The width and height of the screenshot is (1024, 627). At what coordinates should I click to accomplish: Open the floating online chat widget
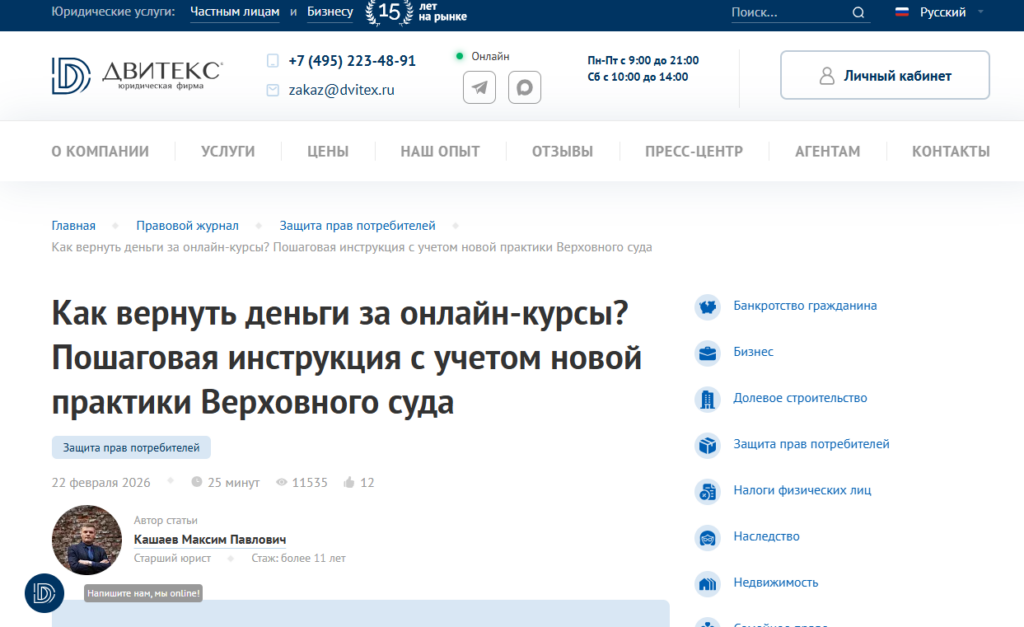click(x=44, y=593)
